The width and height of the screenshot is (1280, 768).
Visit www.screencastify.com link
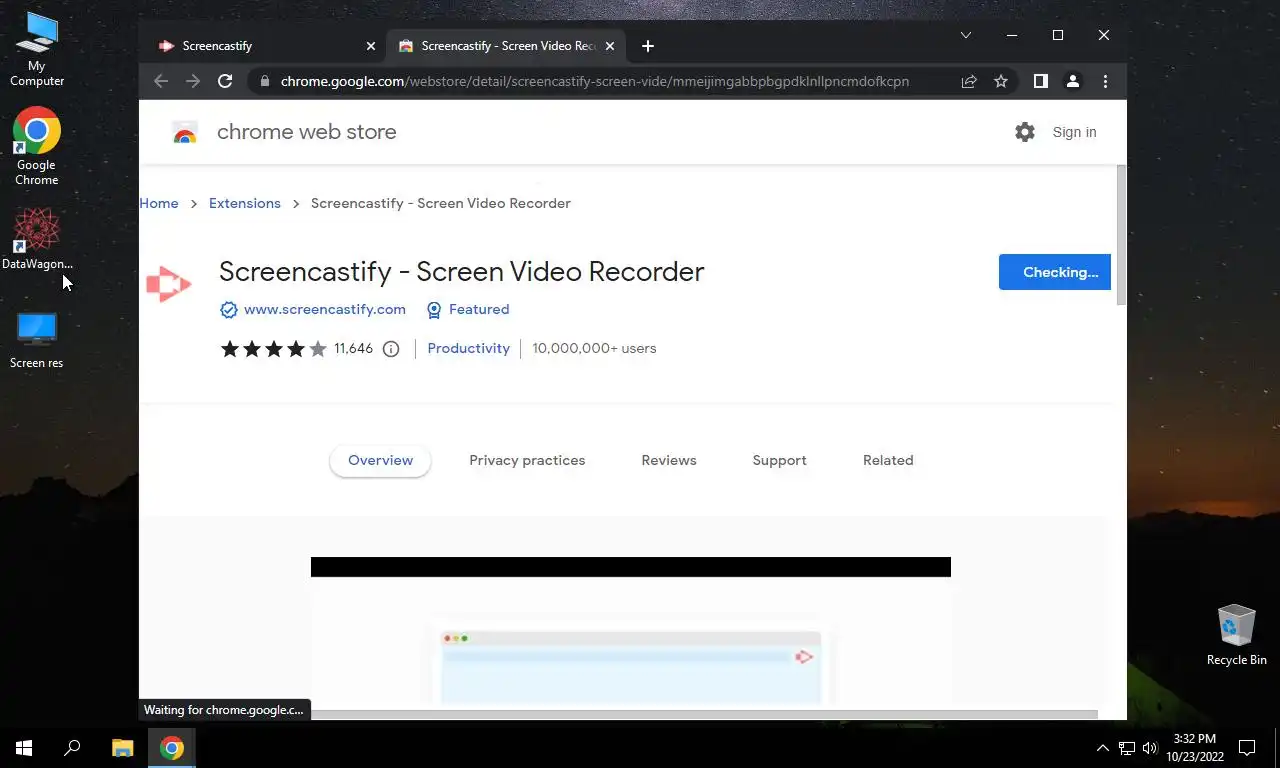pyautogui.click(x=325, y=310)
